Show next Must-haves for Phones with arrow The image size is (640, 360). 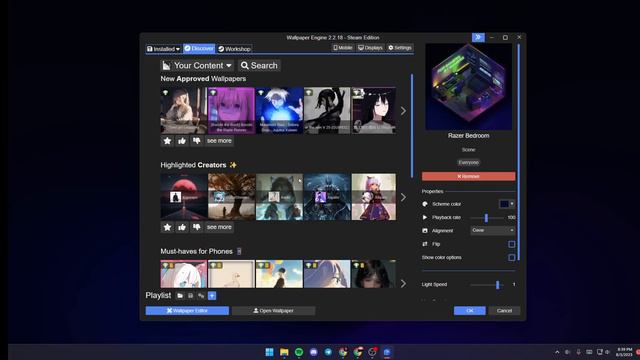click(x=403, y=283)
